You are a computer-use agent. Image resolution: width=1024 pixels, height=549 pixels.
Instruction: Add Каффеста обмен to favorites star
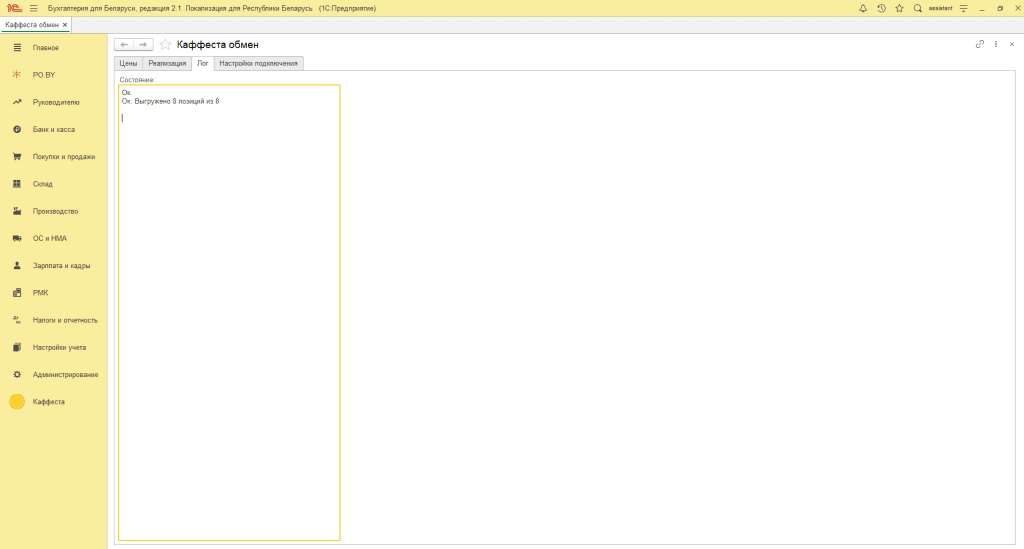[165, 44]
